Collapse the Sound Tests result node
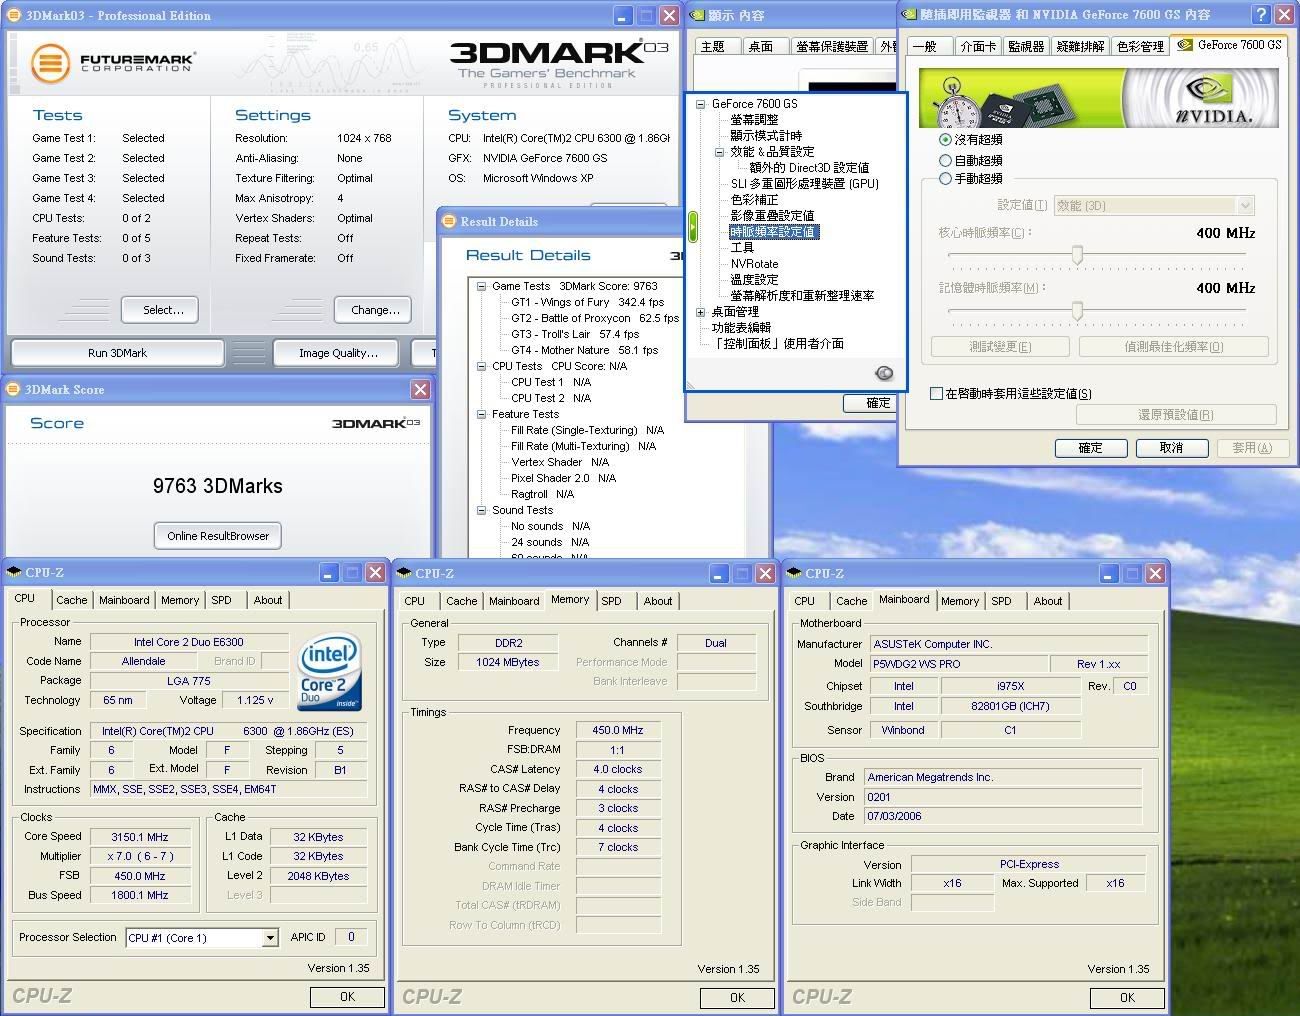The width and height of the screenshot is (1300, 1016). (481, 510)
